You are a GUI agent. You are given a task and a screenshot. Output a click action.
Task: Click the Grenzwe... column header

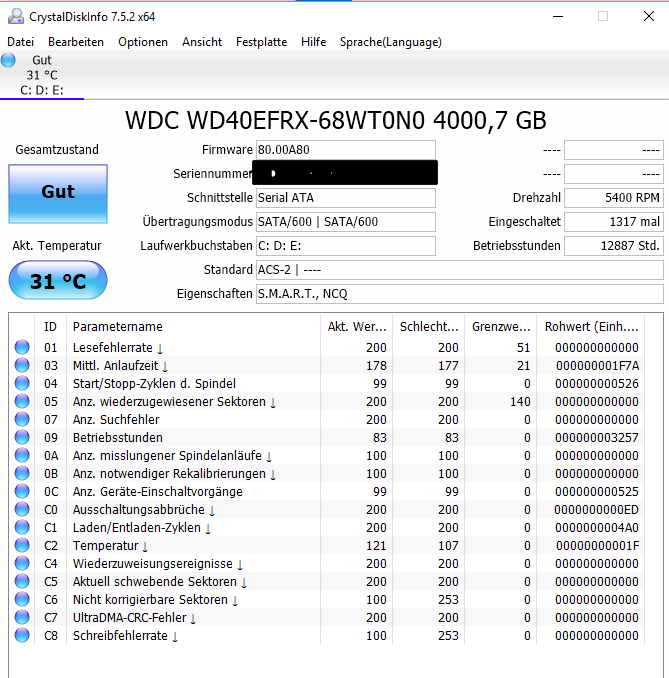point(500,326)
